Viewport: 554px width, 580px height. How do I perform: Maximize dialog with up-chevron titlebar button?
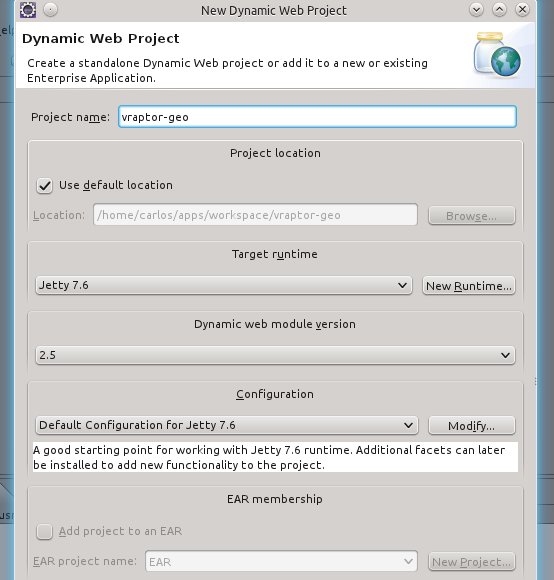pyautogui.click(x=499, y=10)
